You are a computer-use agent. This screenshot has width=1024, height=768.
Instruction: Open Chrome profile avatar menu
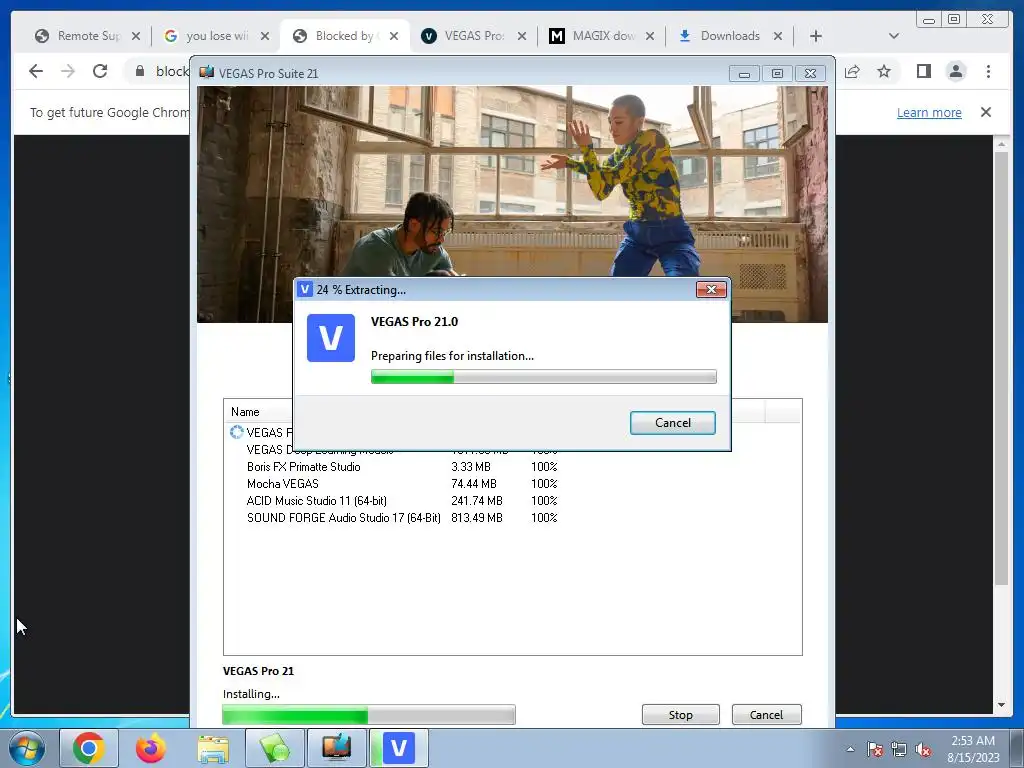(x=956, y=71)
